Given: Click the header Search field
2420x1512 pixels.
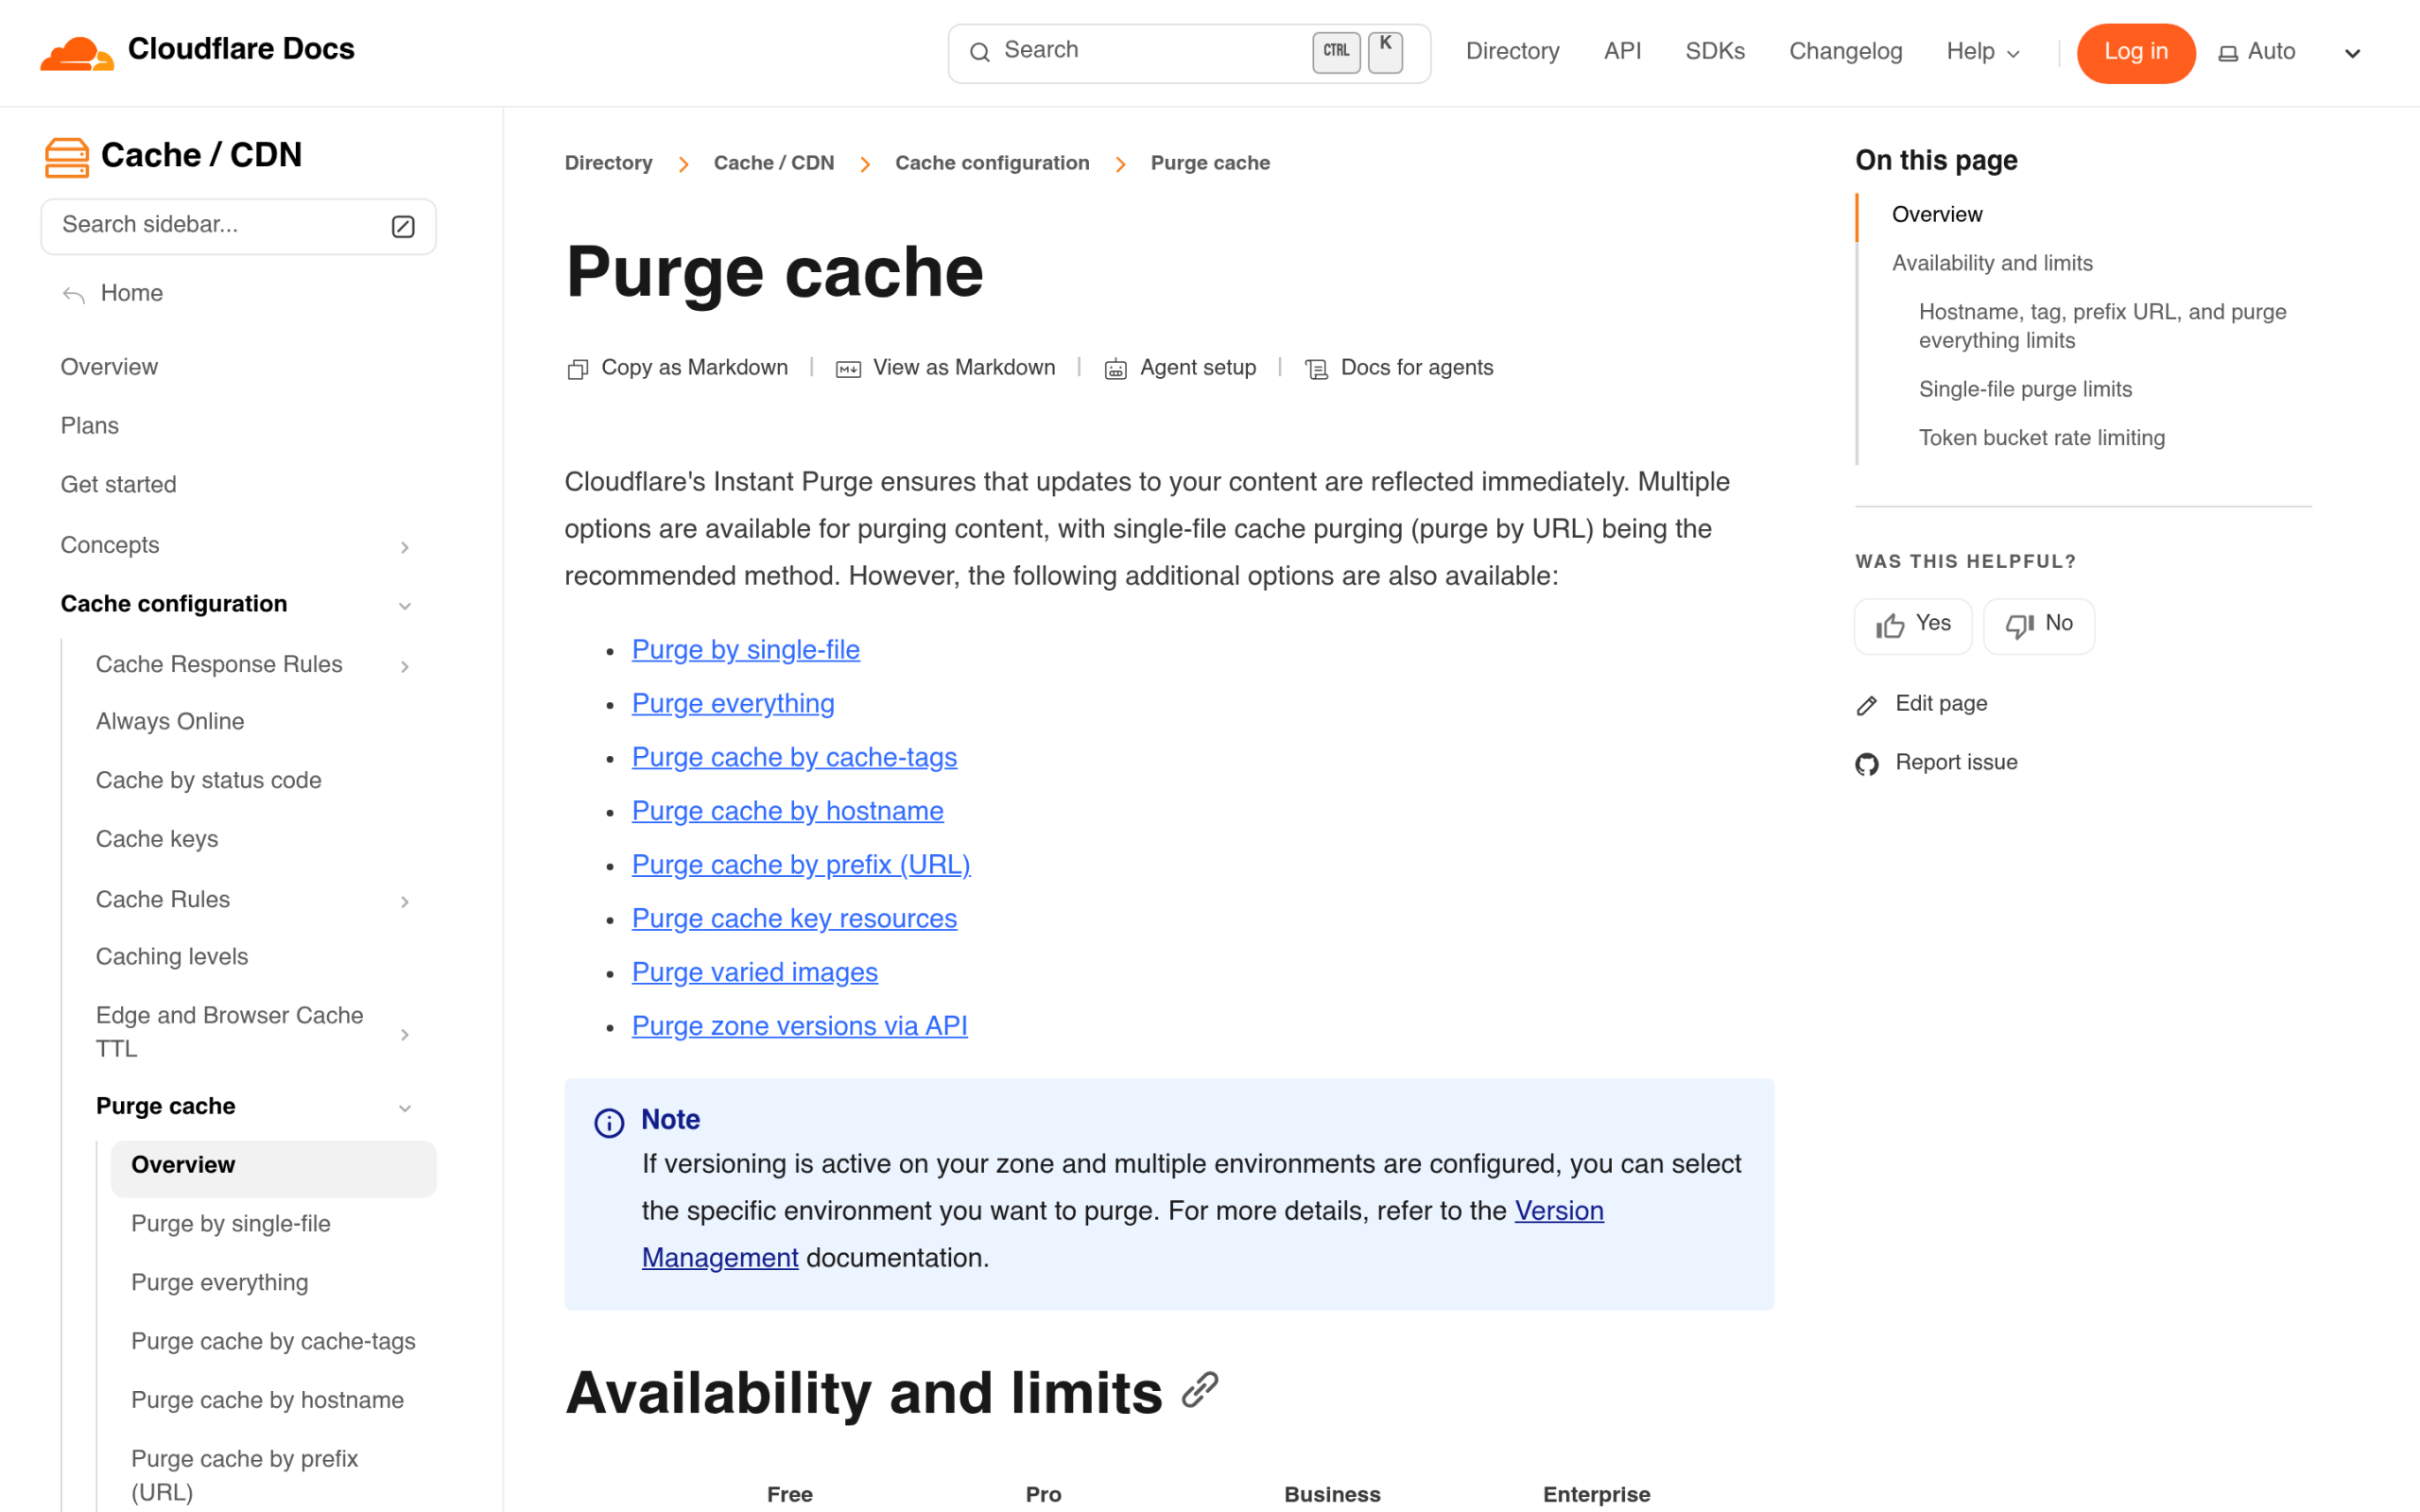Looking at the screenshot, I should [1189, 53].
